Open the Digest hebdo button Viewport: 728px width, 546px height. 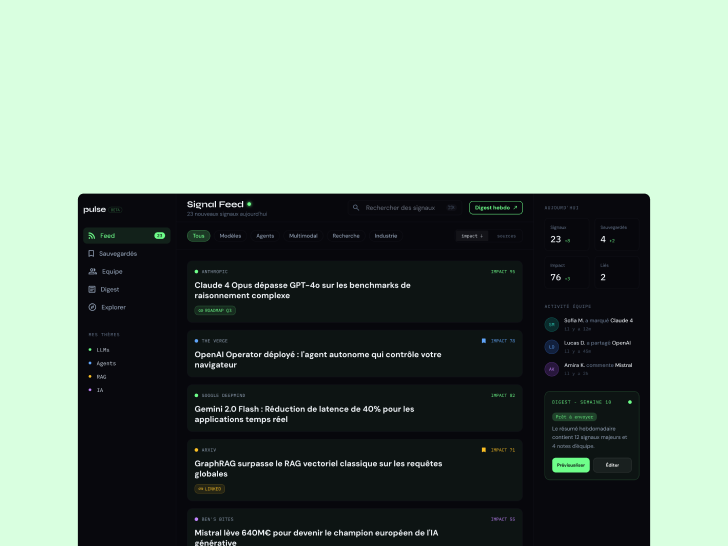[496, 208]
